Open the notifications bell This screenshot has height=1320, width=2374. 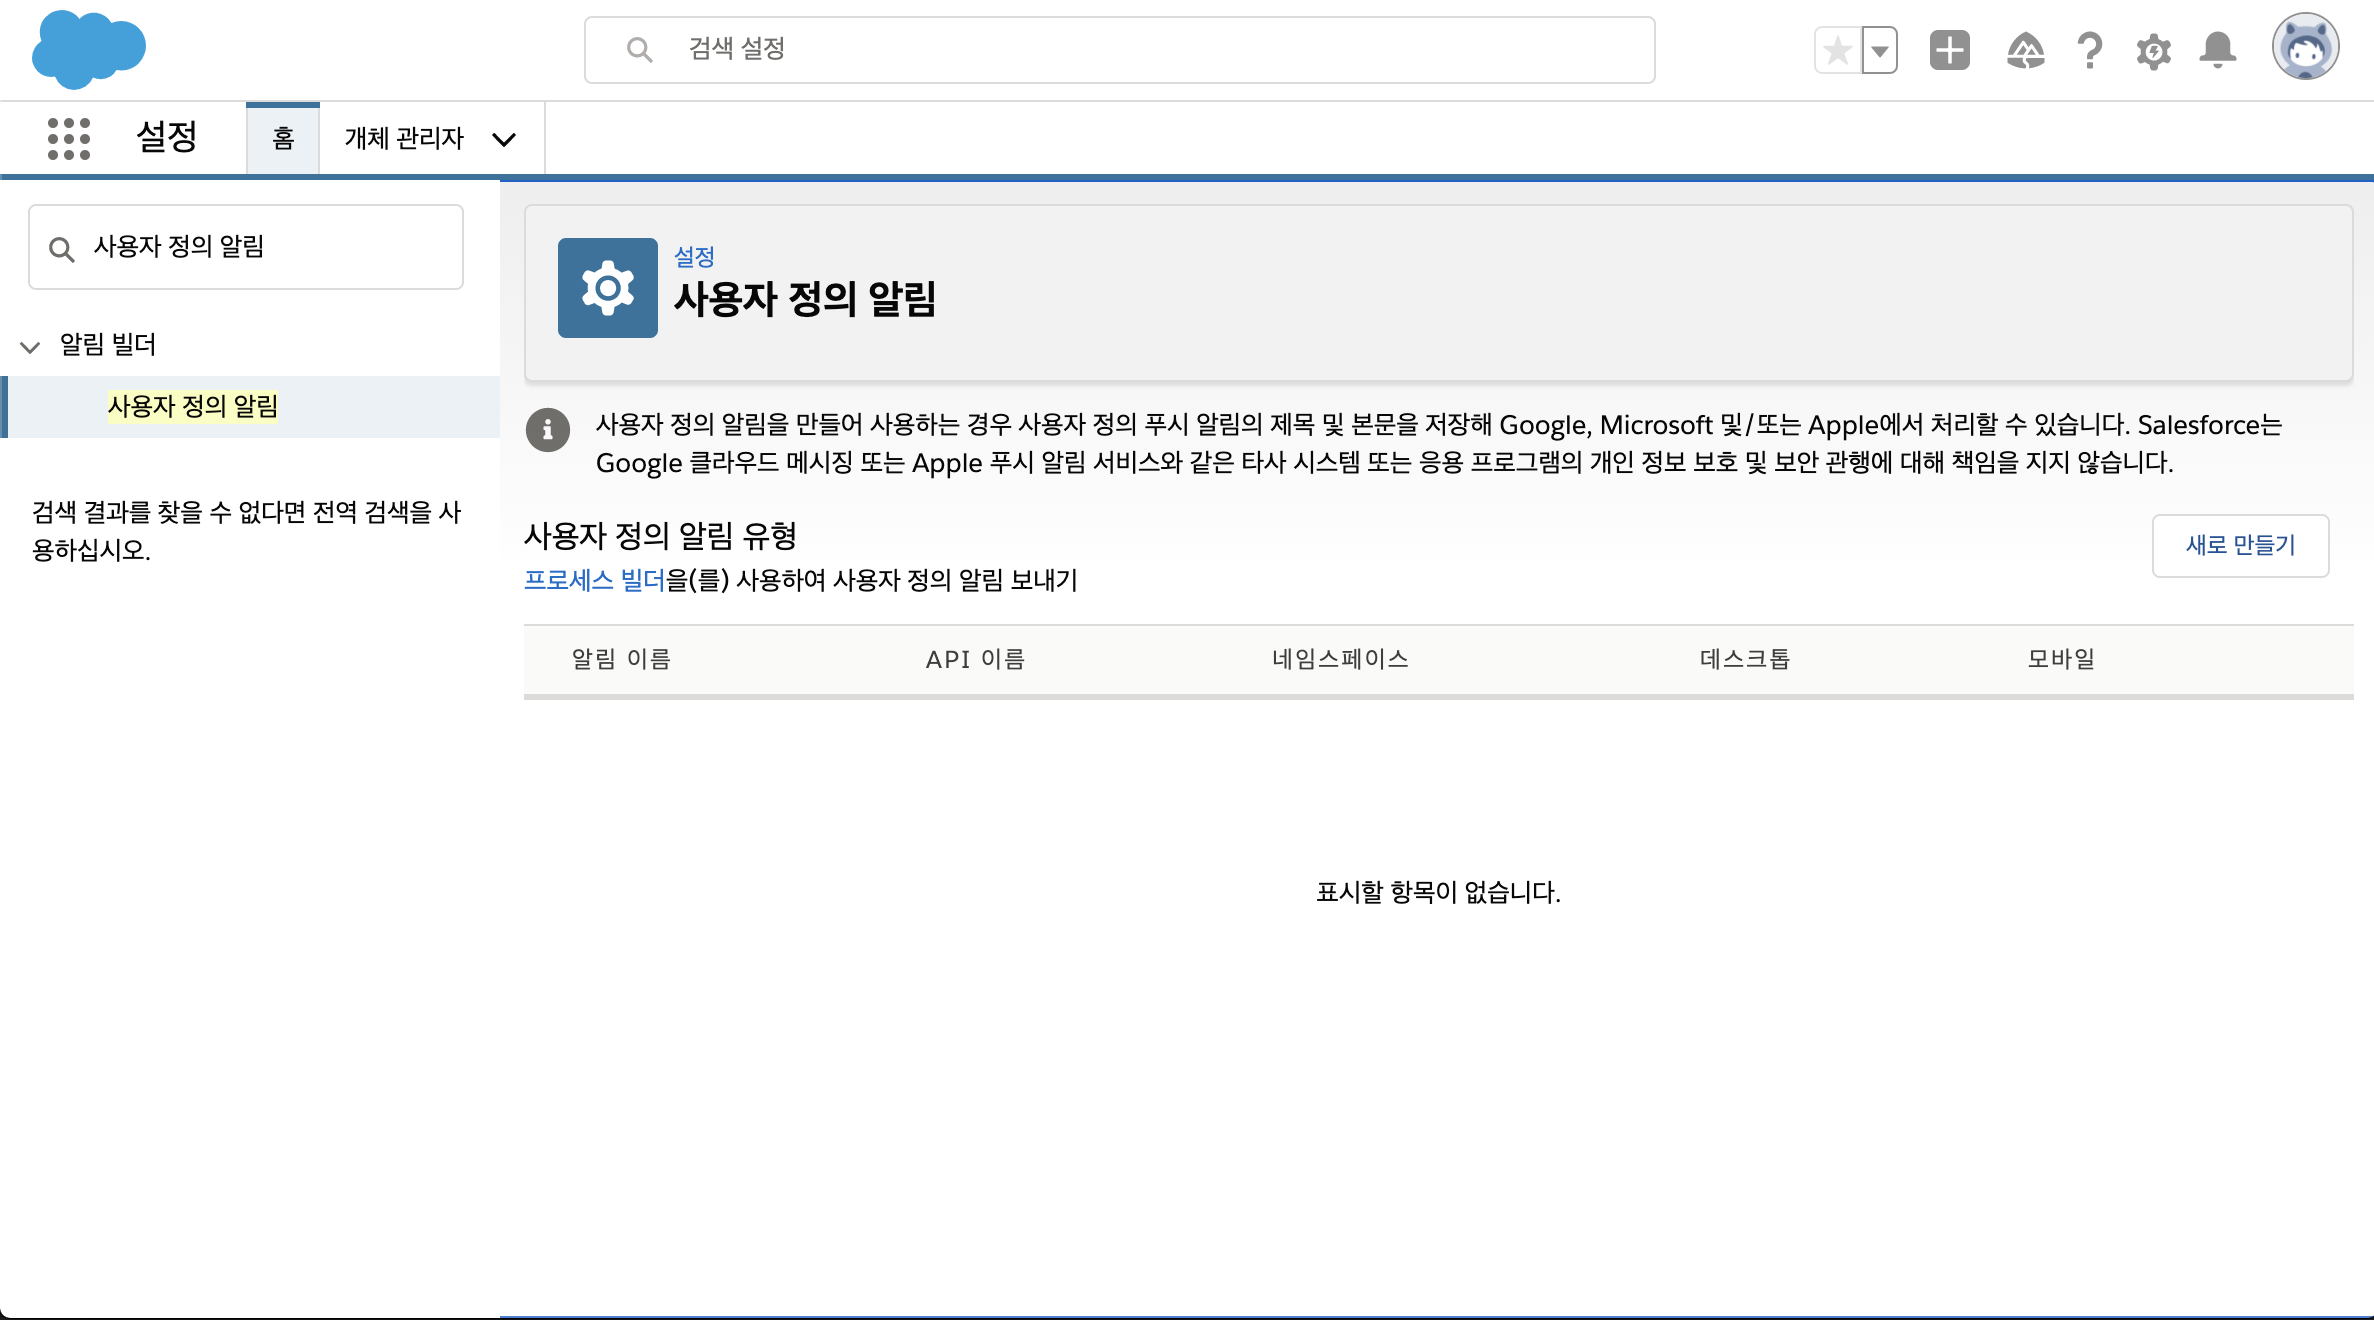(2217, 50)
